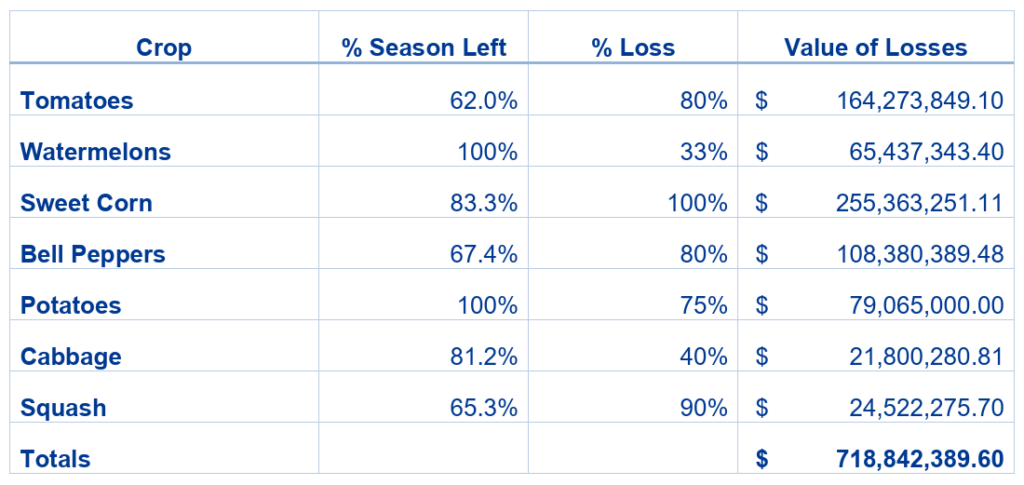
Task: Select Cabbage's 81.2% season left cell
Action: (x=484, y=357)
